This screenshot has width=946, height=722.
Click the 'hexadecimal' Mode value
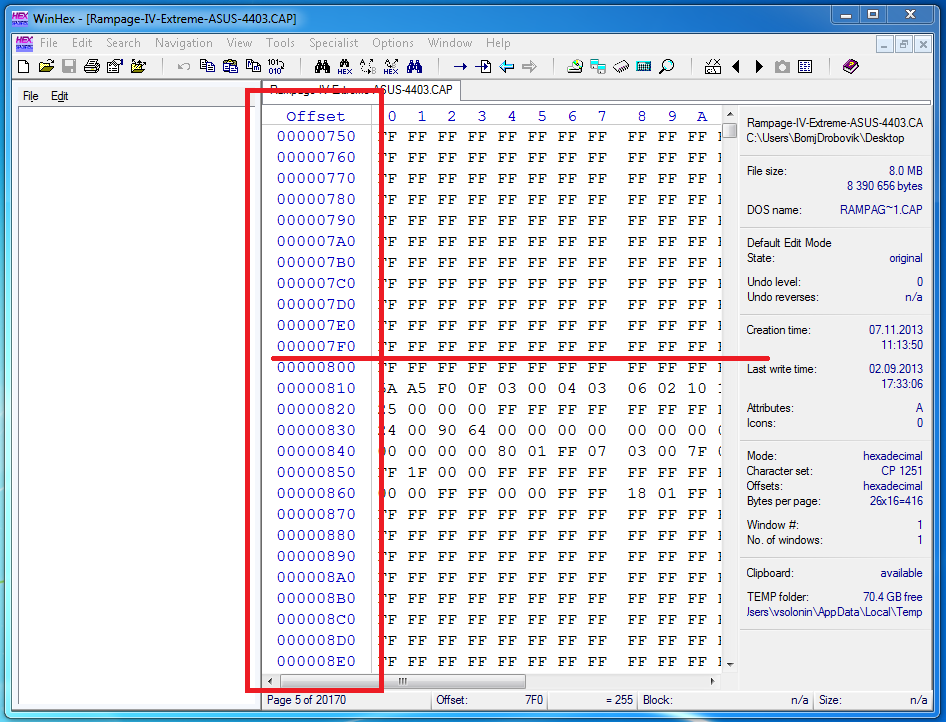(893, 456)
